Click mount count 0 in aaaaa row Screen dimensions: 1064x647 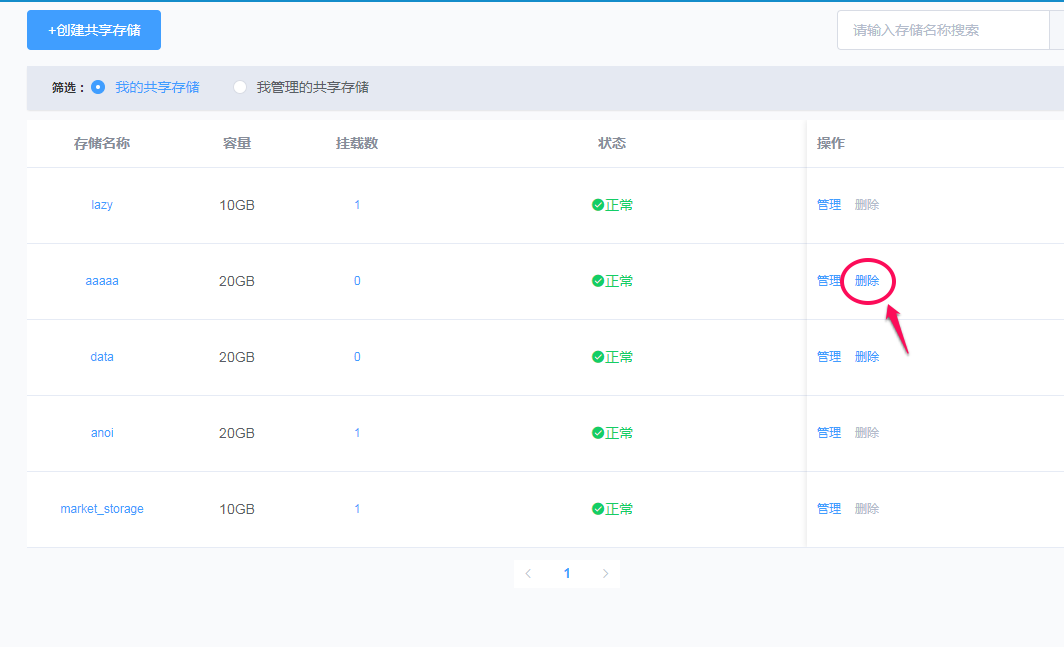click(x=357, y=281)
